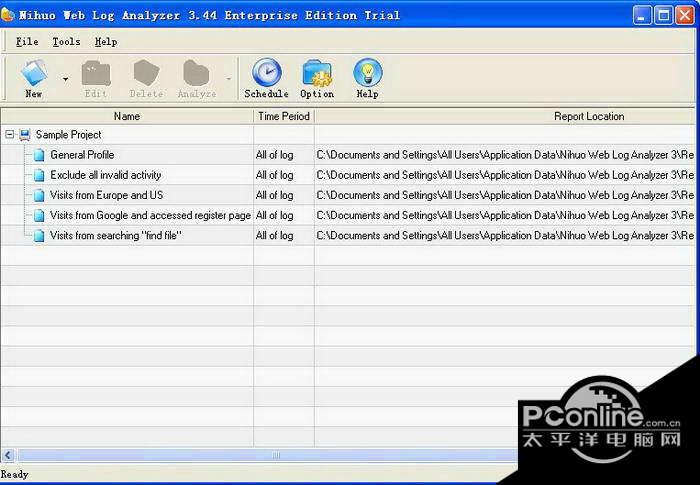Click icon beside Visits from Google profile
The height and width of the screenshot is (485, 700).
pyautogui.click(x=39, y=215)
